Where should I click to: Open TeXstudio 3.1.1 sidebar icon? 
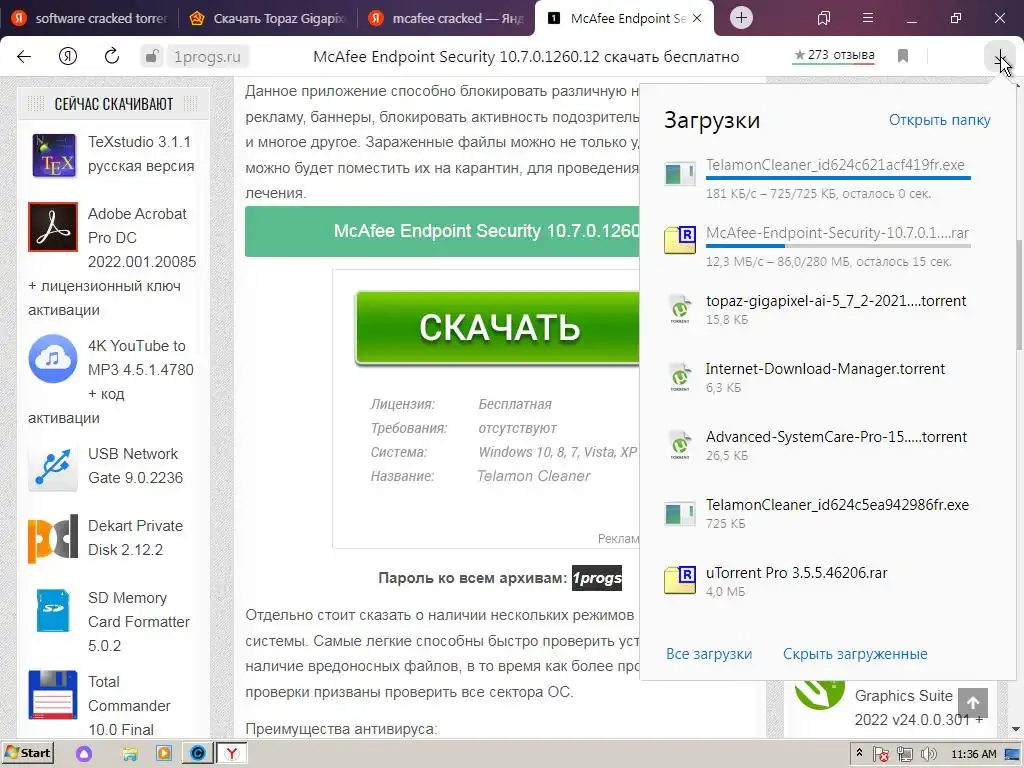click(54, 155)
